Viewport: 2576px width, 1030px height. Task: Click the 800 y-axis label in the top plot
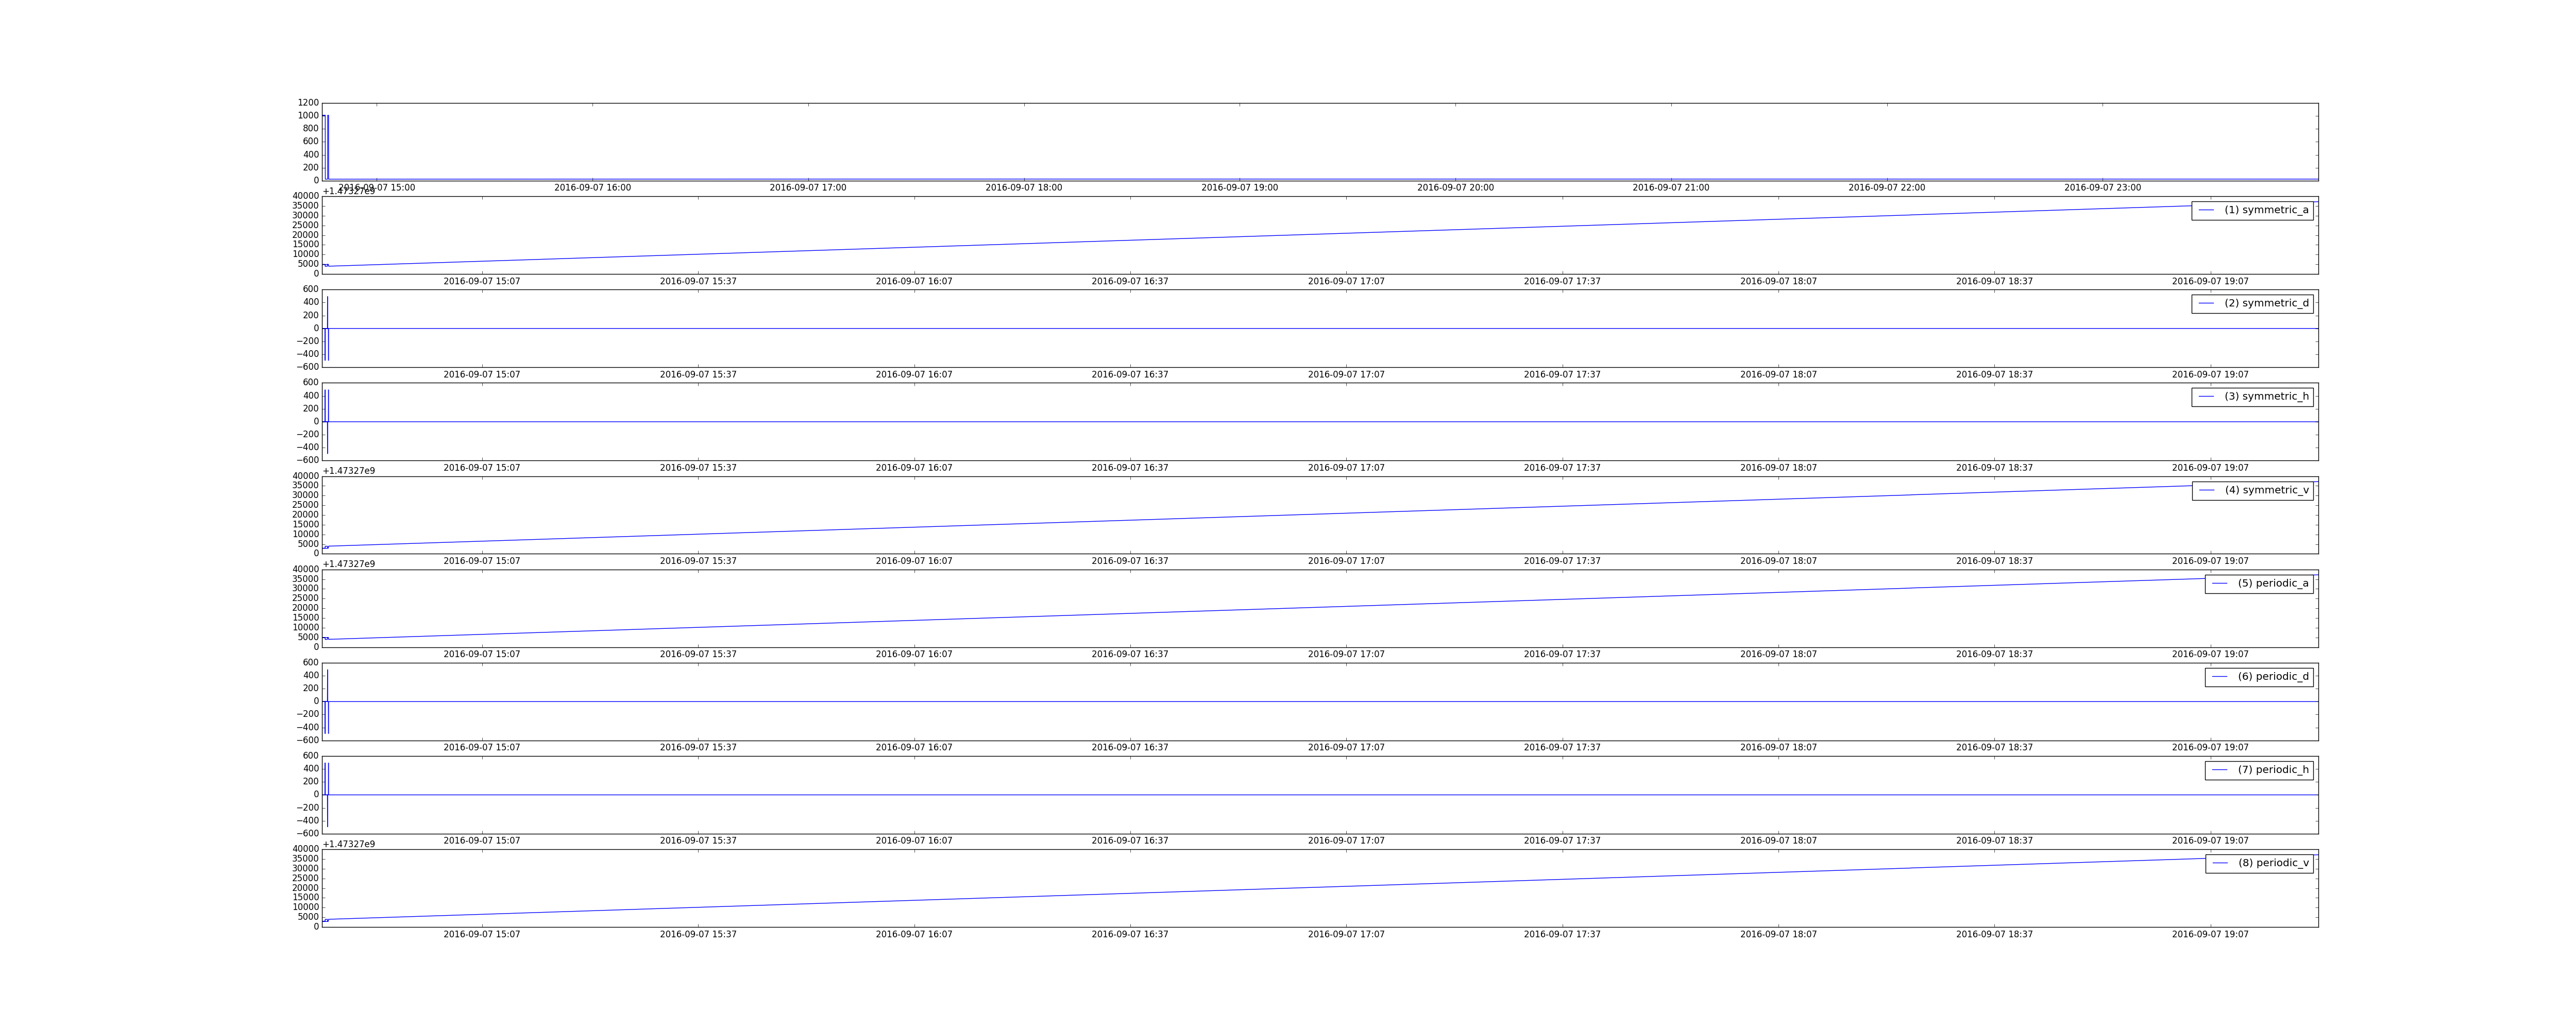pyautogui.click(x=311, y=129)
